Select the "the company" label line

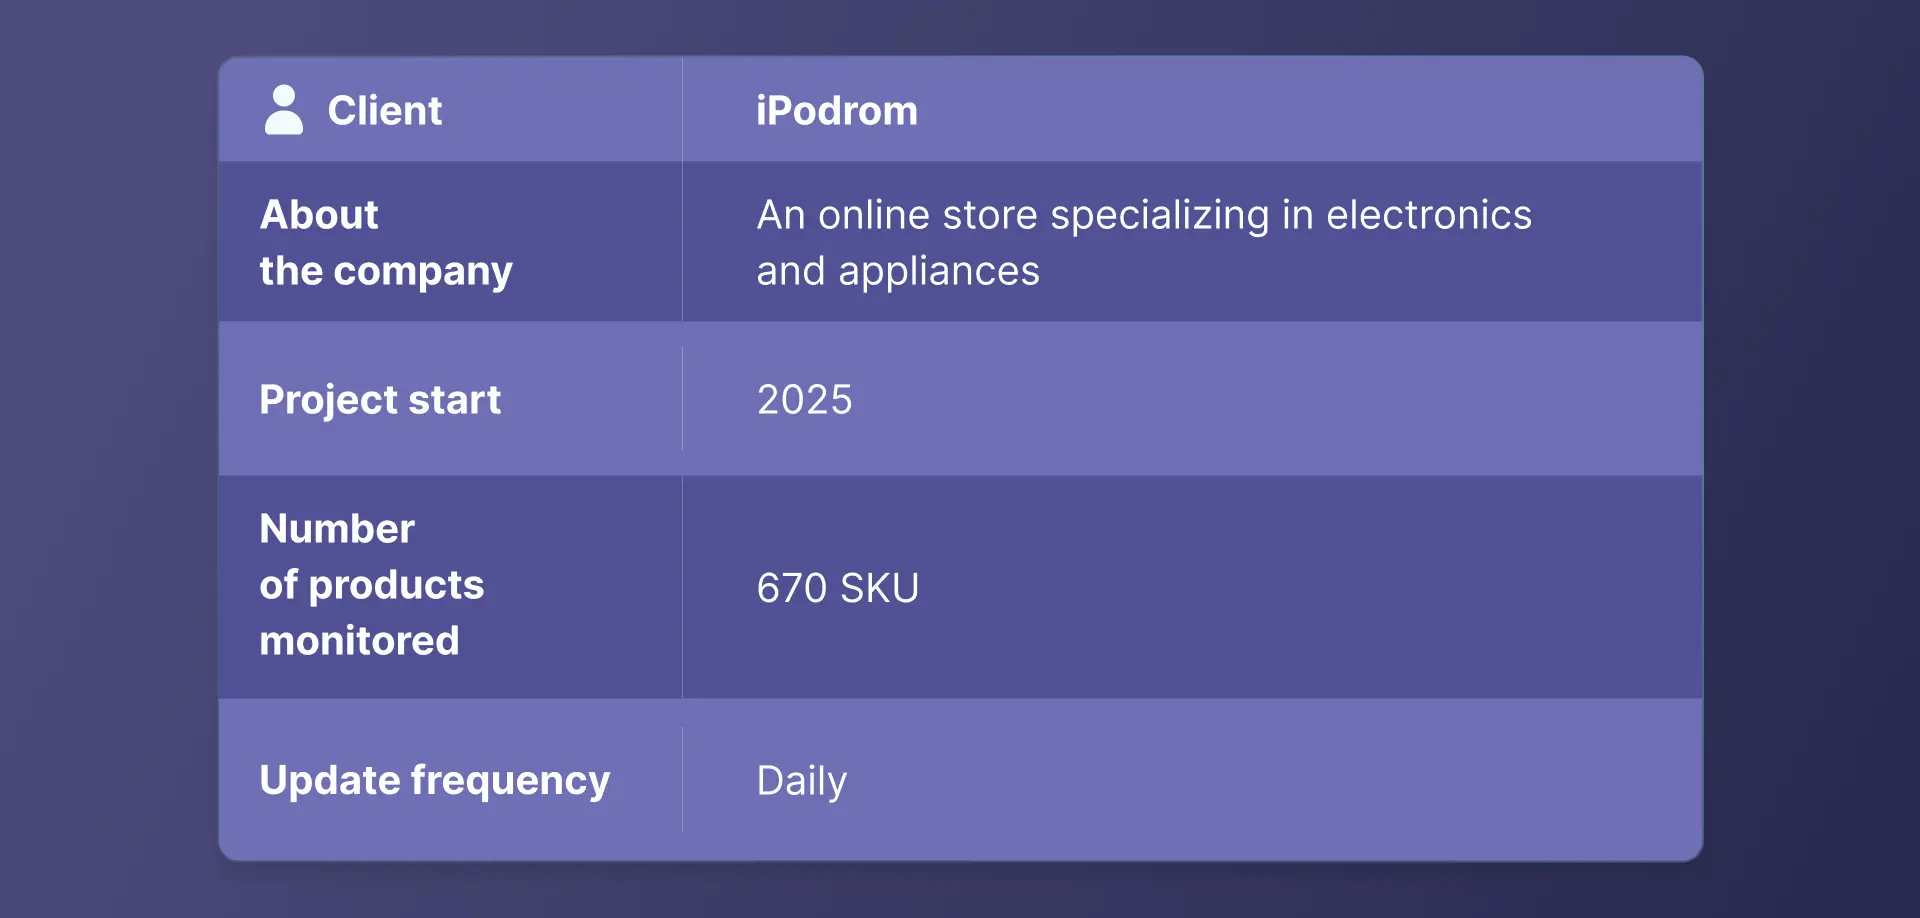[x=386, y=271]
